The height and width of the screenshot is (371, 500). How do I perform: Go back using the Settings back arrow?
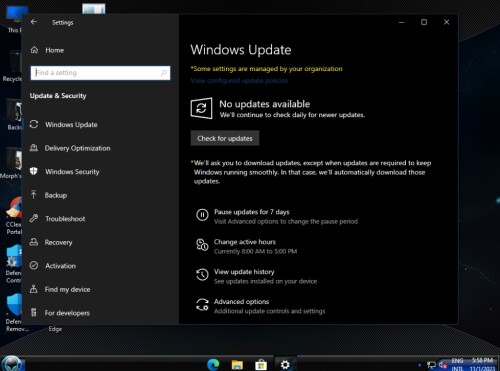point(34,22)
